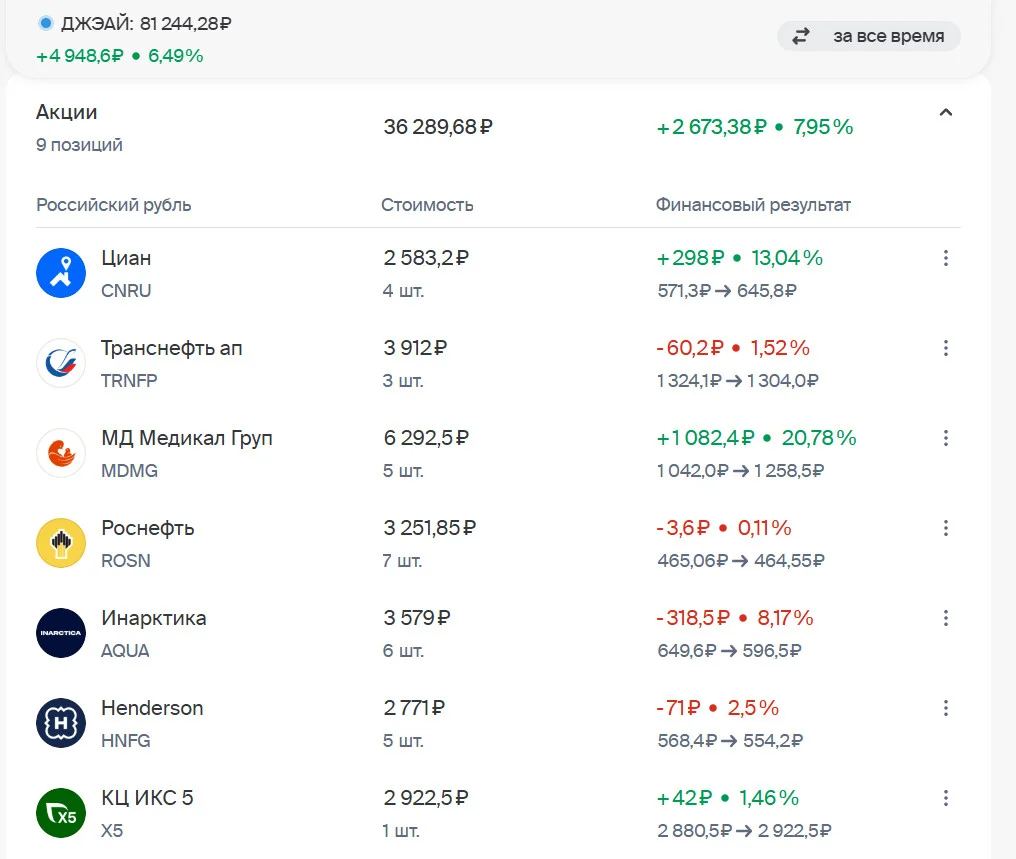Open the КЦ ИКС 5 stock name
The width and height of the screenshot is (1016, 859).
click(147, 798)
